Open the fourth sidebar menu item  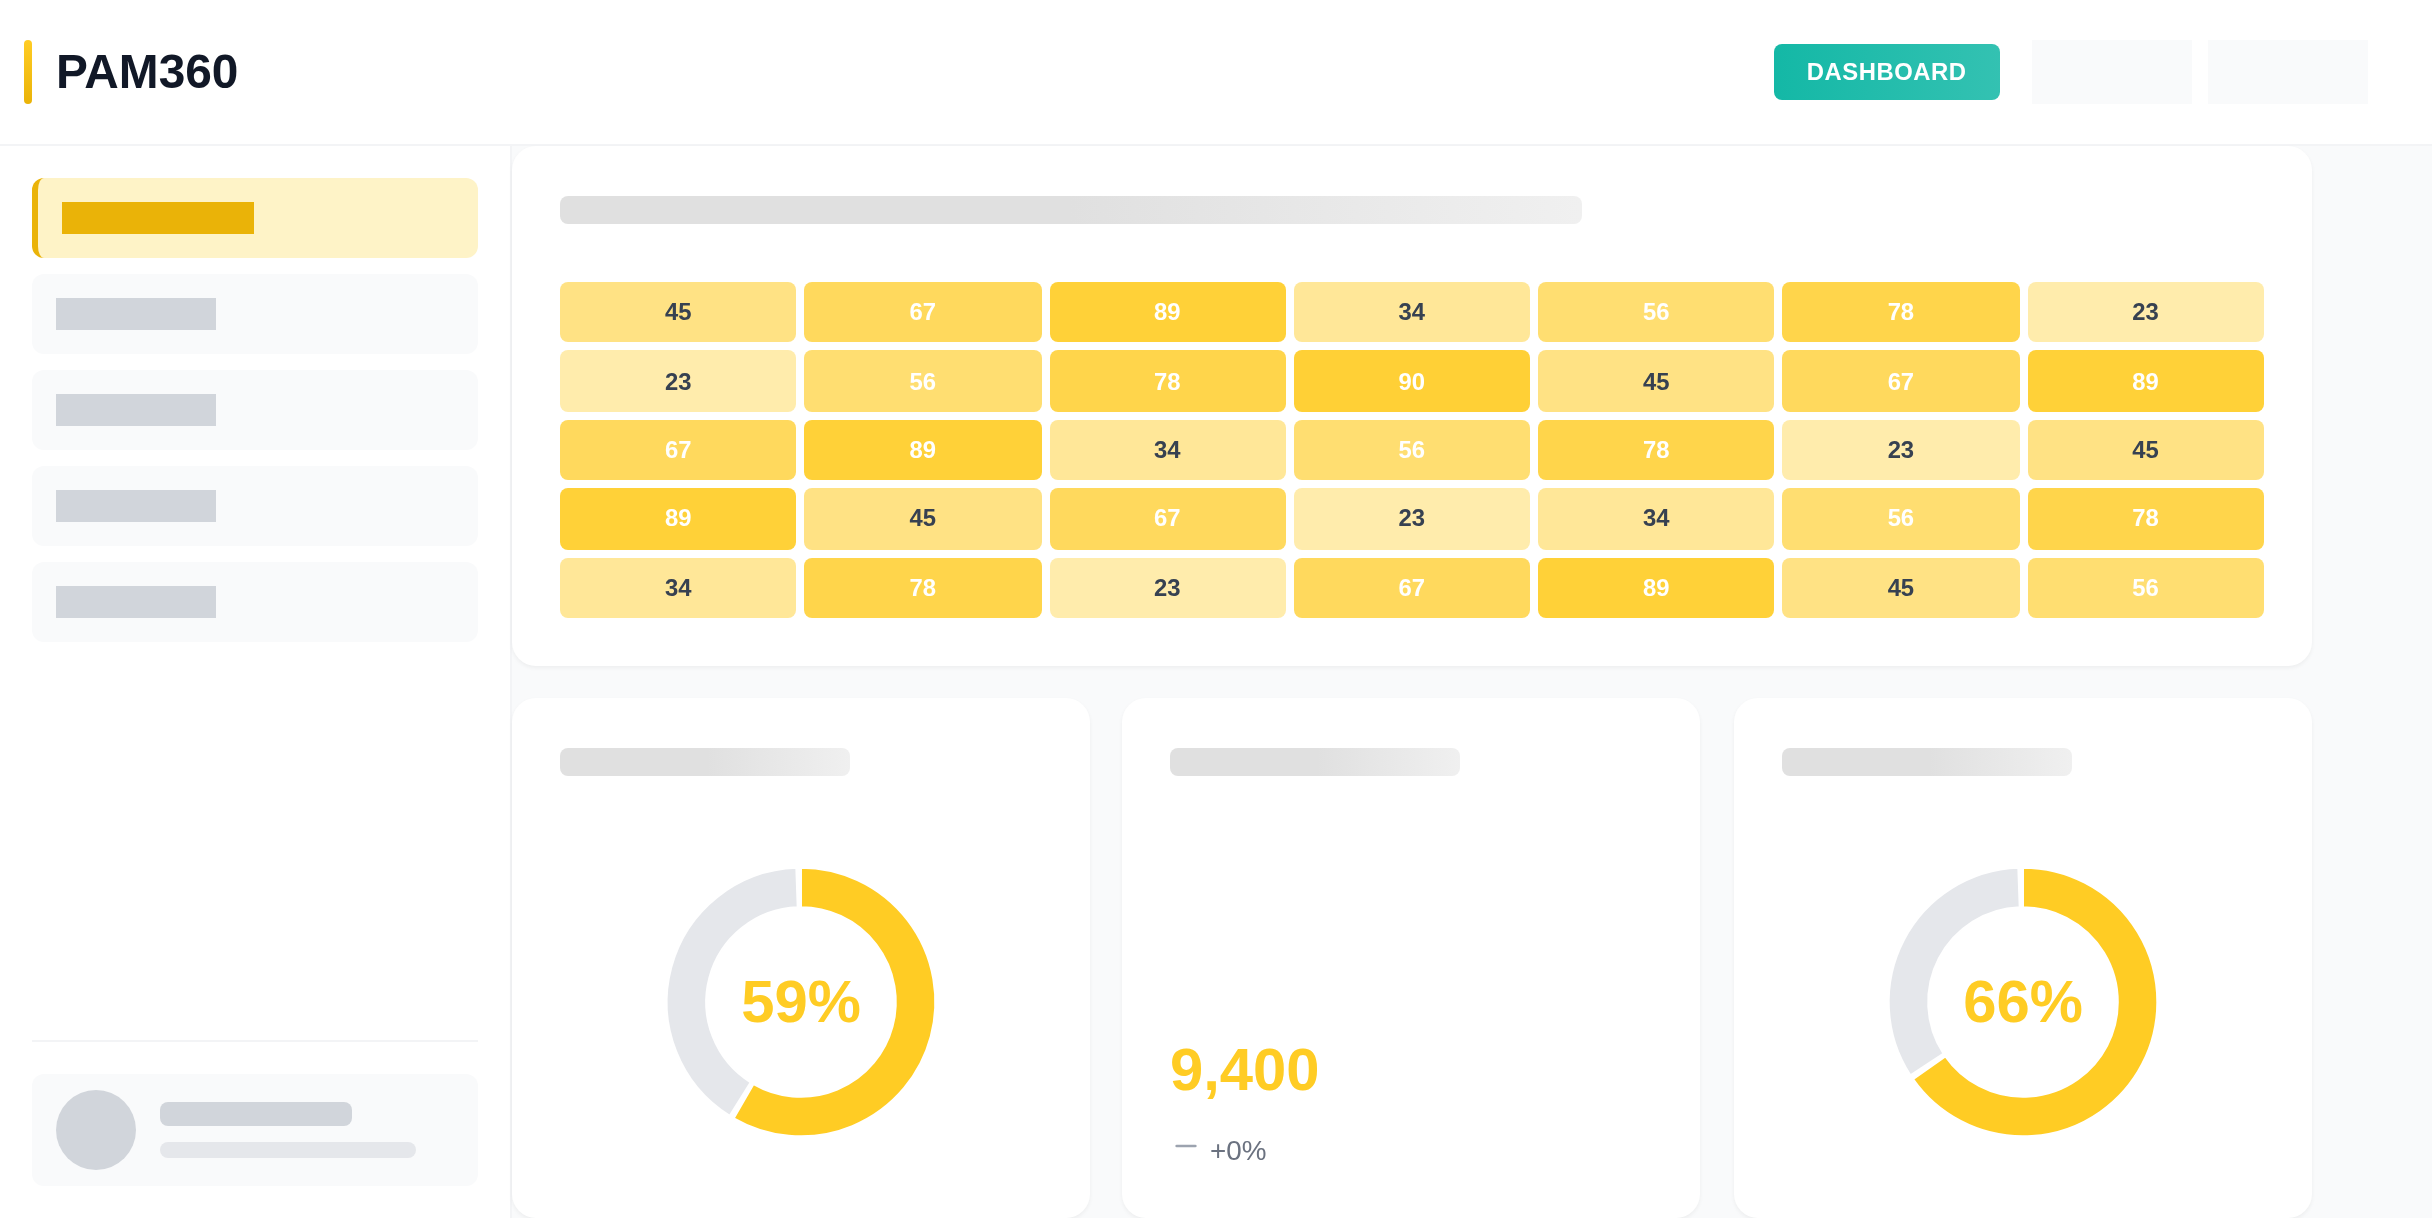point(255,506)
